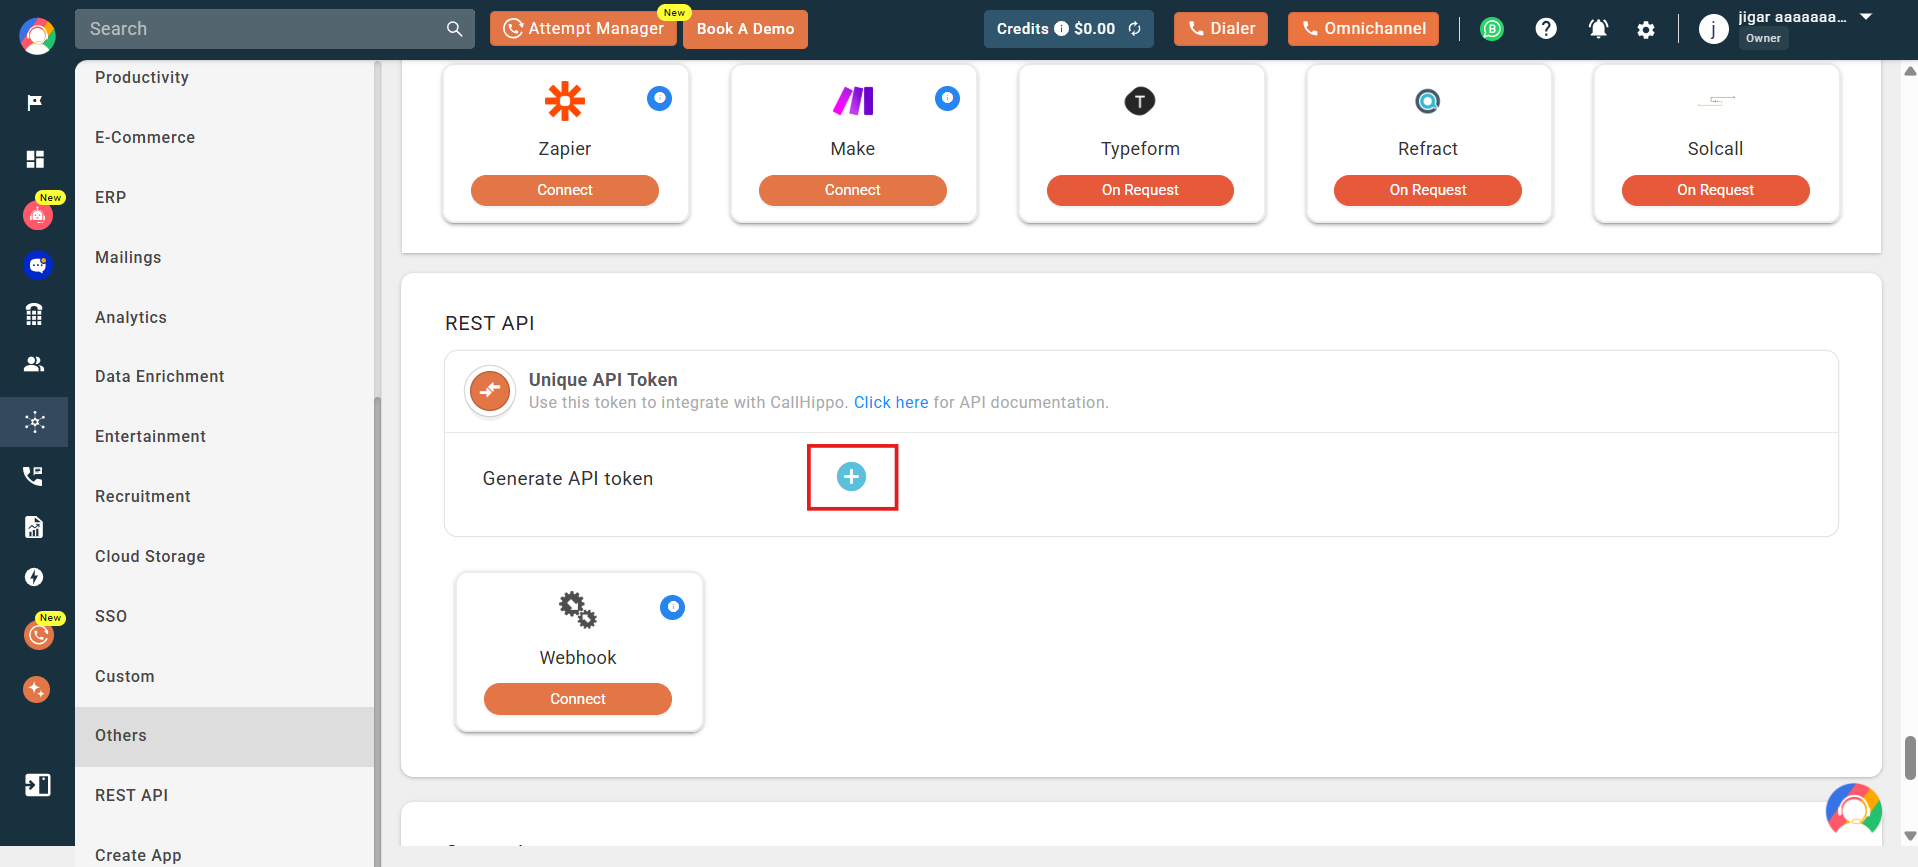Click the green circular B icon
The height and width of the screenshot is (867, 1918).
click(1491, 29)
